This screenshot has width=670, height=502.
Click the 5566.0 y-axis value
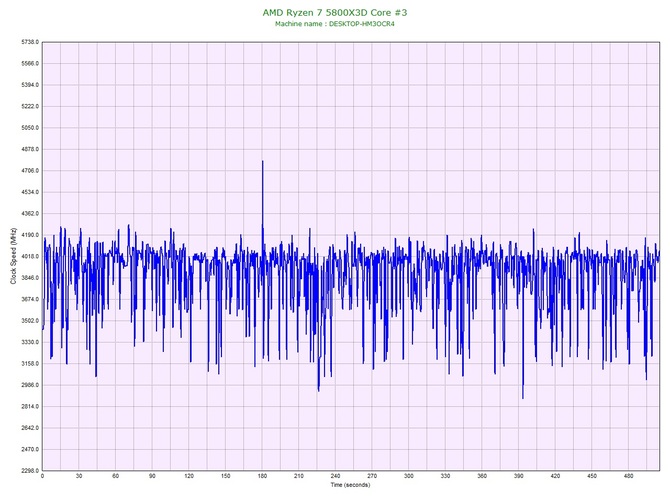30,63
